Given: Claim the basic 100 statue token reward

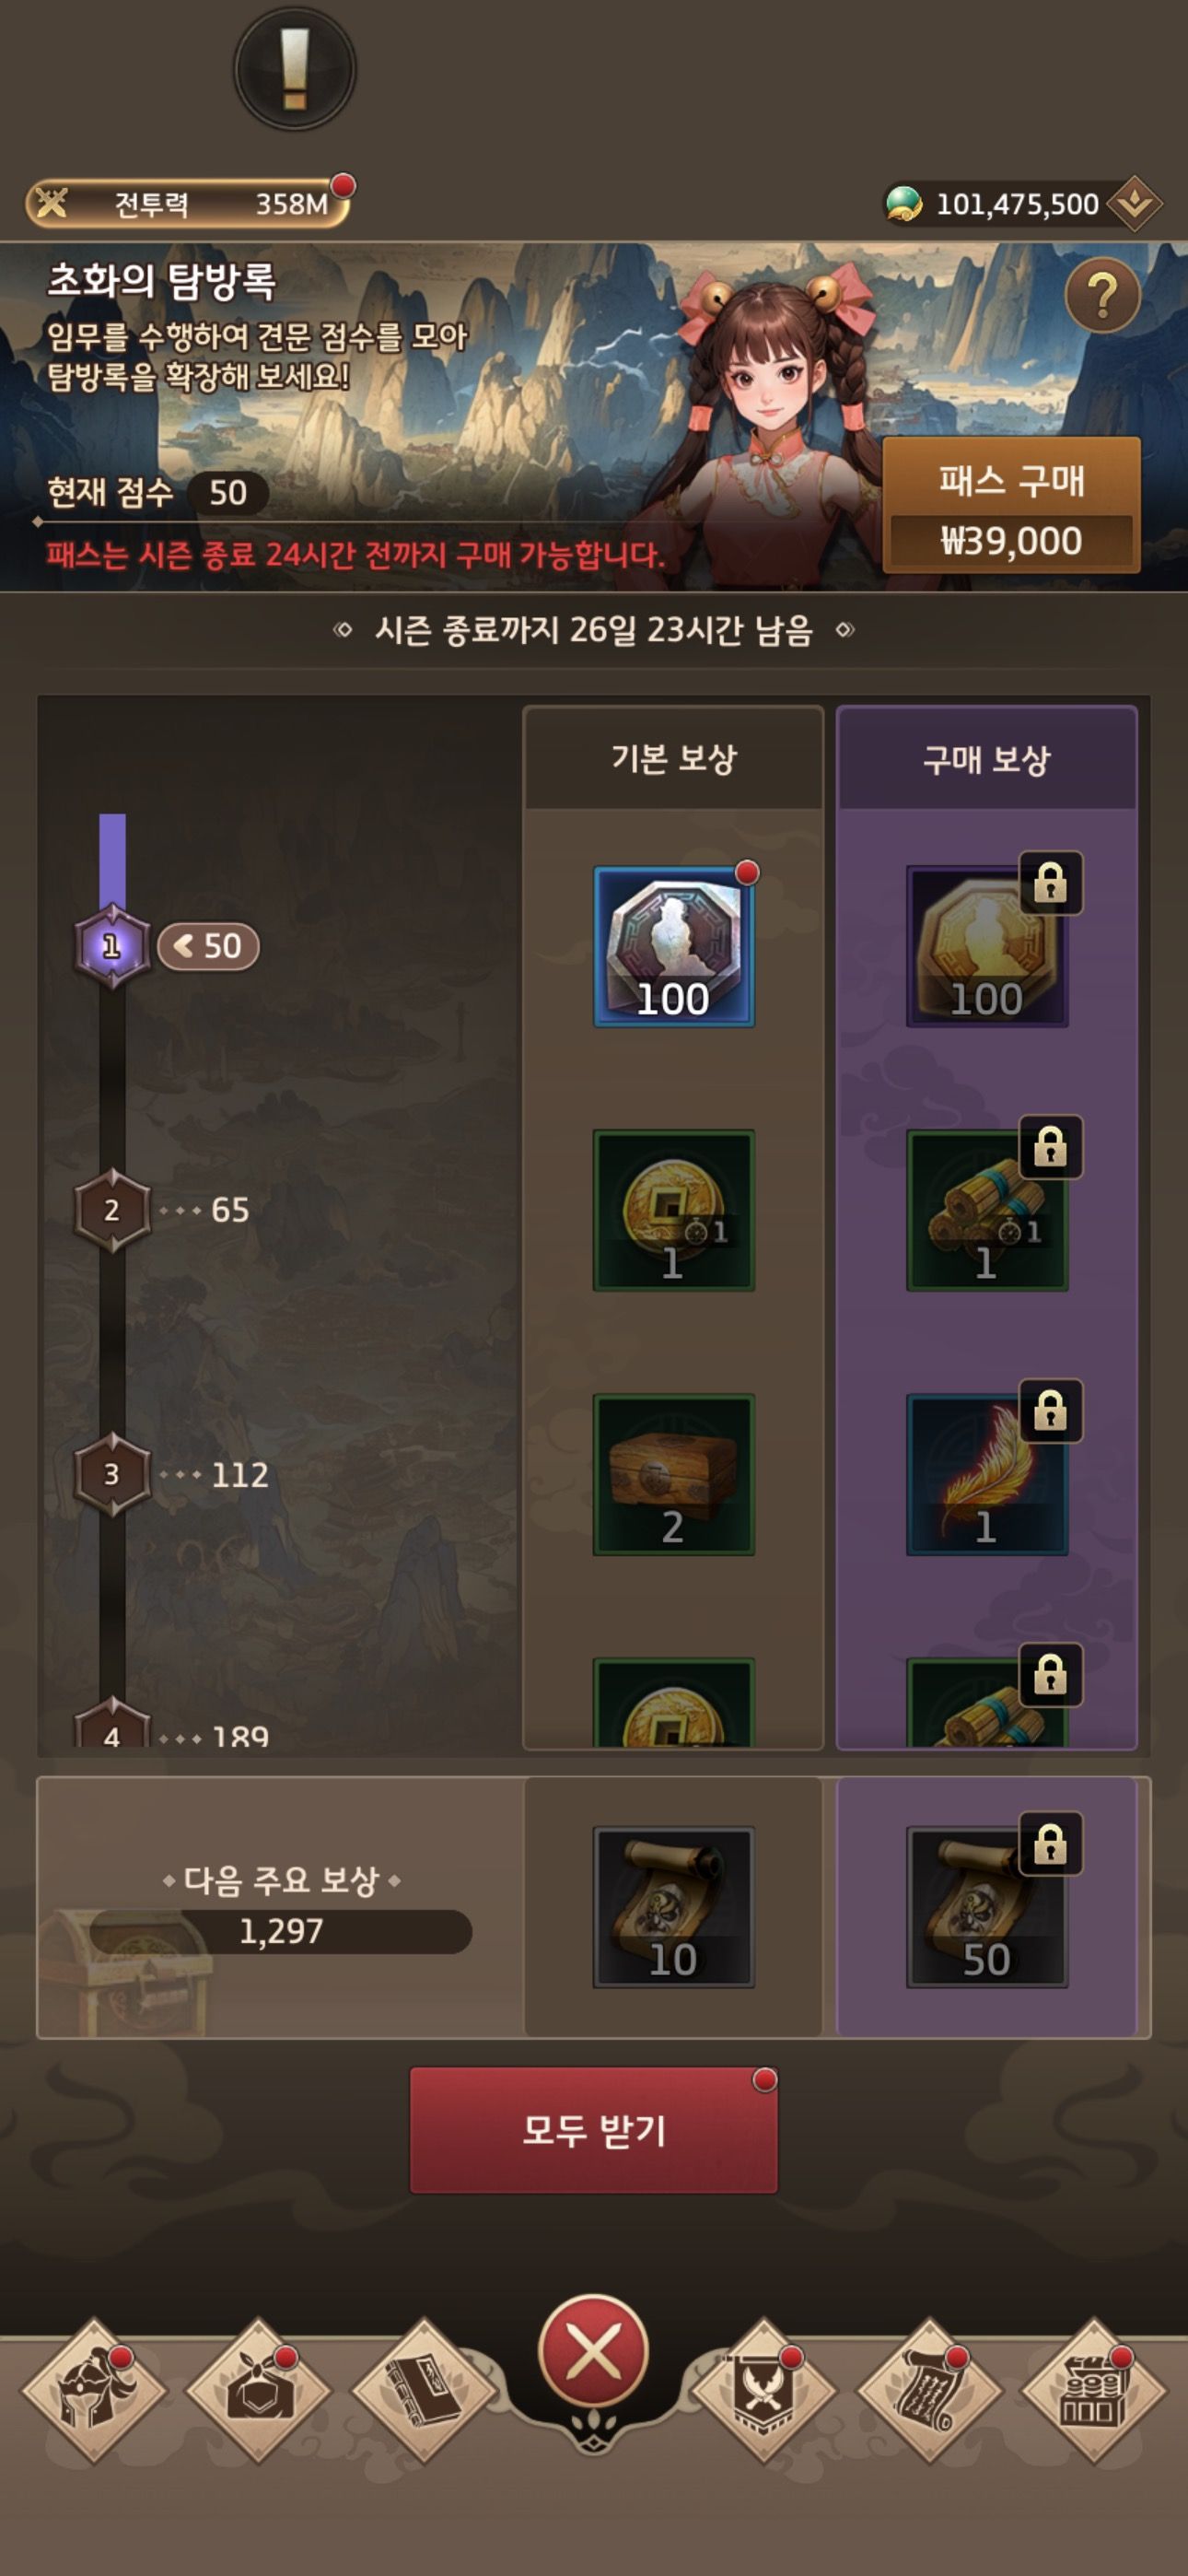Looking at the screenshot, I should [673, 946].
